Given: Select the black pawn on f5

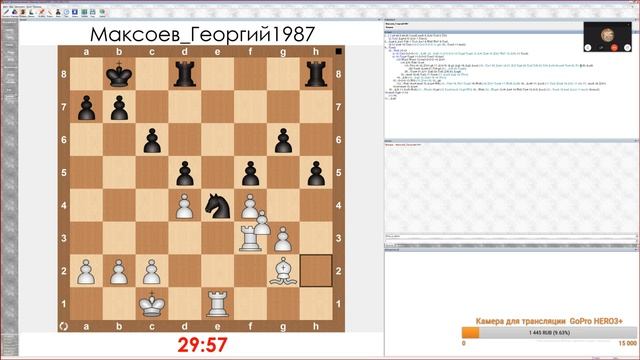Looking at the screenshot, I should tap(250, 173).
